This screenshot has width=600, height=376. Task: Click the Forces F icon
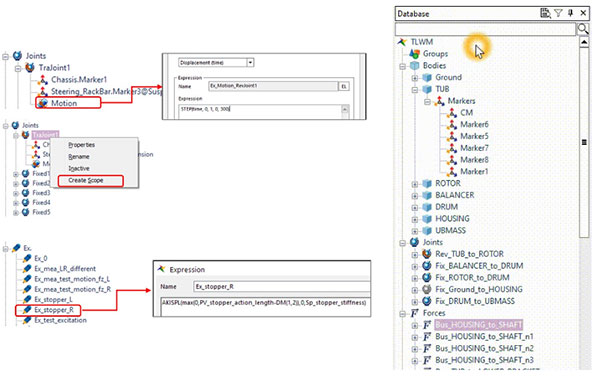[x=414, y=313]
